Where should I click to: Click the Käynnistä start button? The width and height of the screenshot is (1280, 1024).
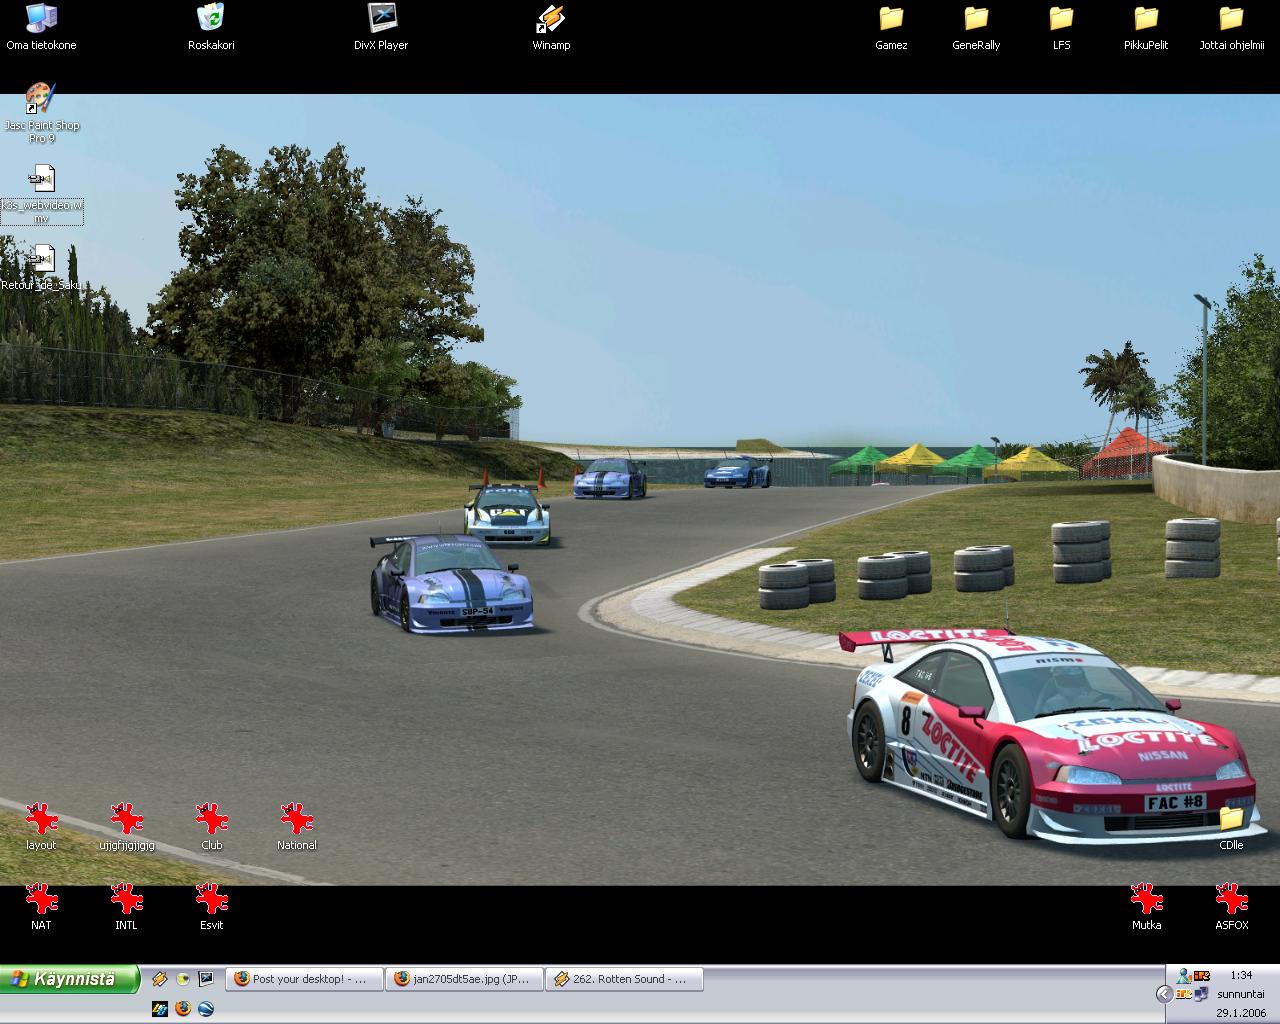click(69, 979)
